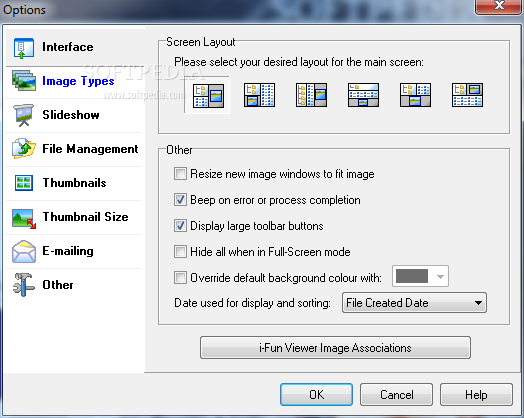
Task: Open E-mailing envelope icon
Action: pos(24,251)
